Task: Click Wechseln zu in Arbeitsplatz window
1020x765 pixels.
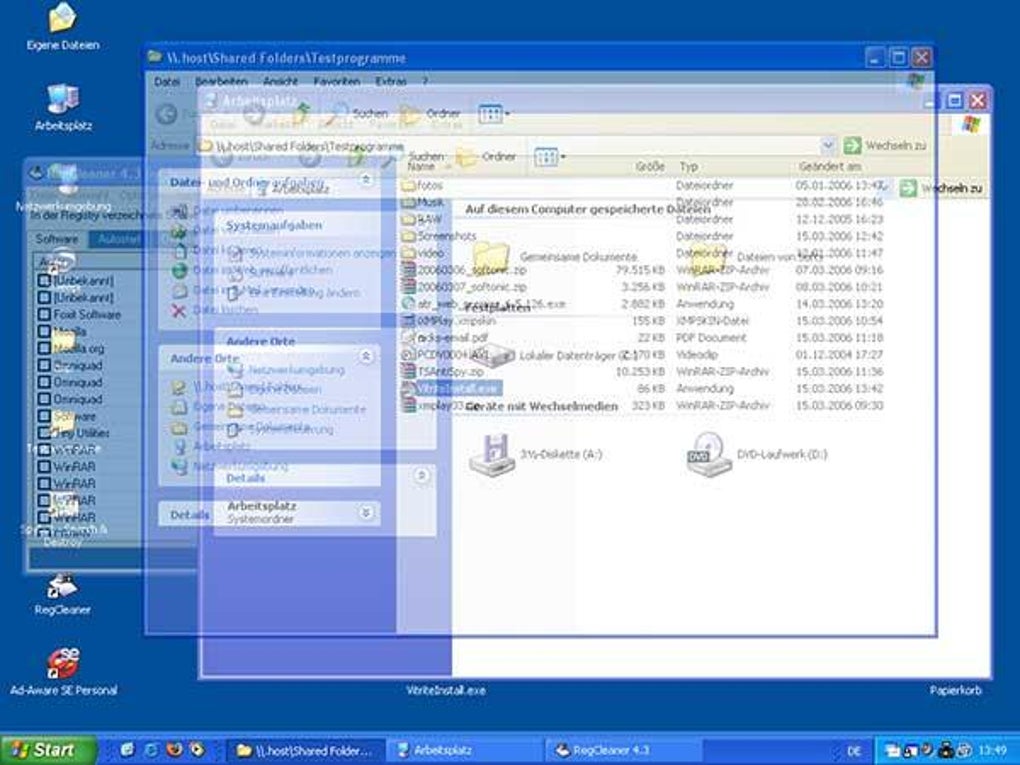Action: pyautogui.click(x=941, y=188)
